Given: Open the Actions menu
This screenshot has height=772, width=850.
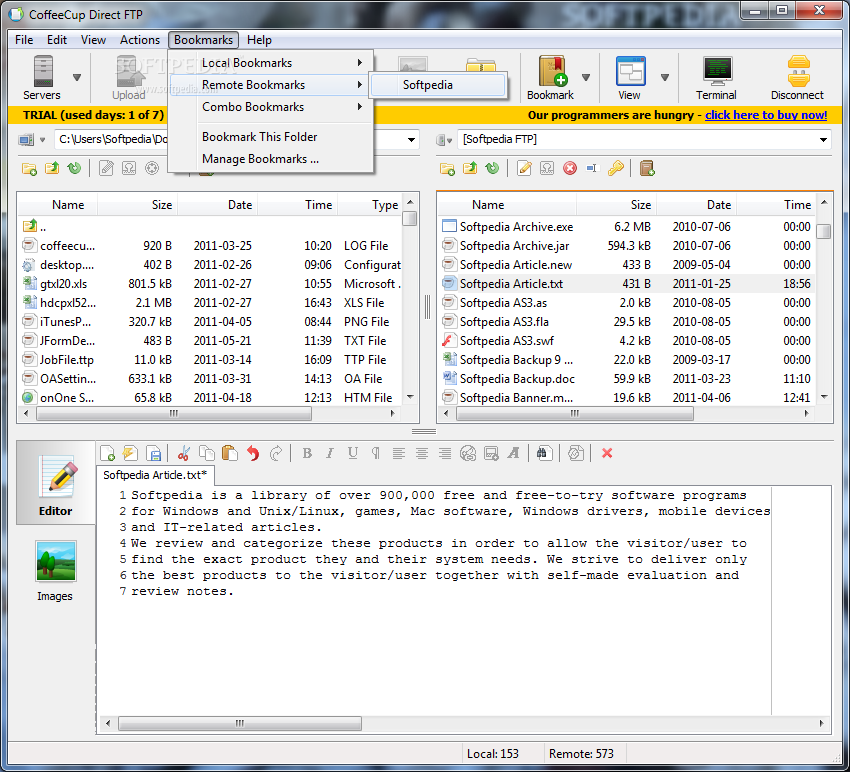Looking at the screenshot, I should point(140,40).
